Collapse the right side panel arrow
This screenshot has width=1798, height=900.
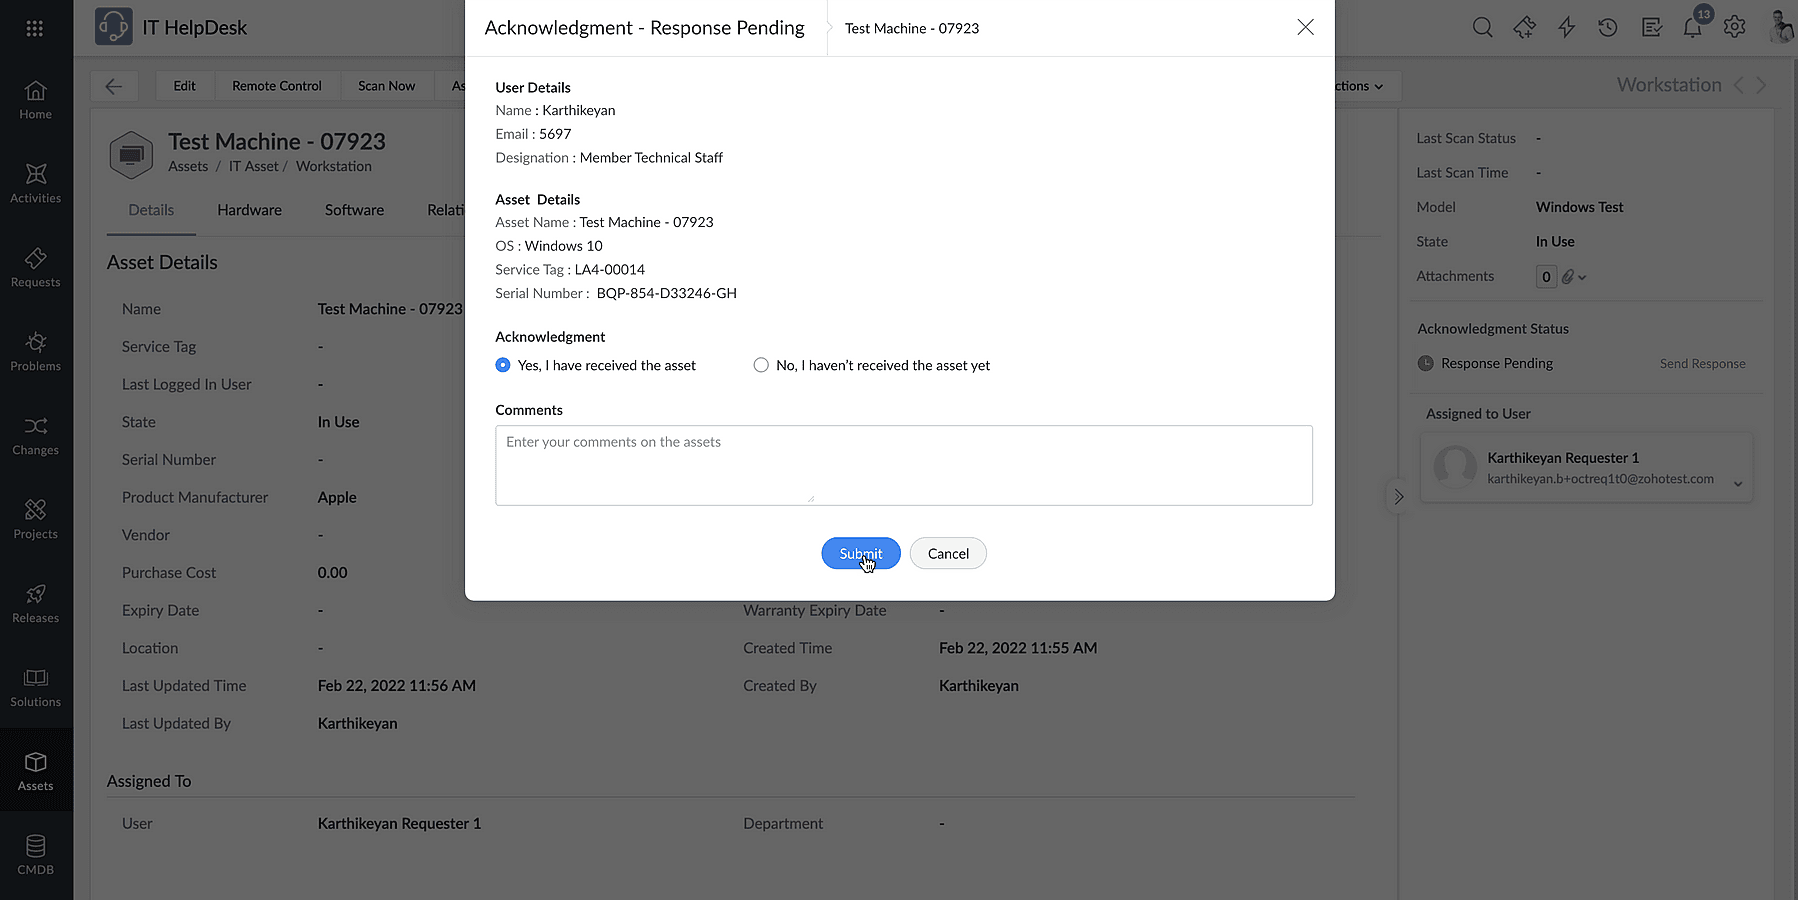1399,497
